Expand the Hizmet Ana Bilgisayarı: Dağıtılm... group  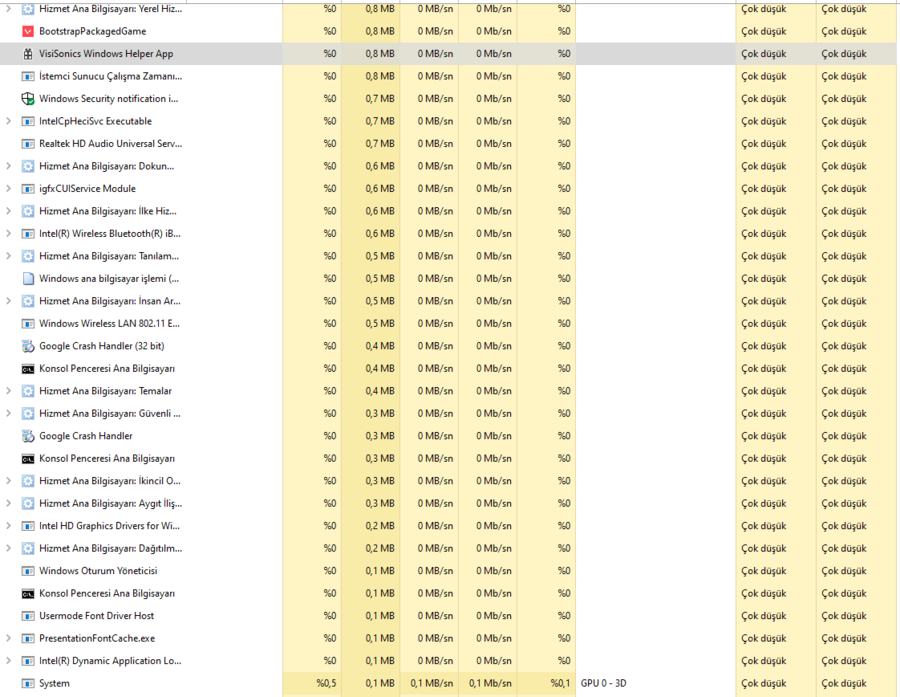[x=8, y=548]
